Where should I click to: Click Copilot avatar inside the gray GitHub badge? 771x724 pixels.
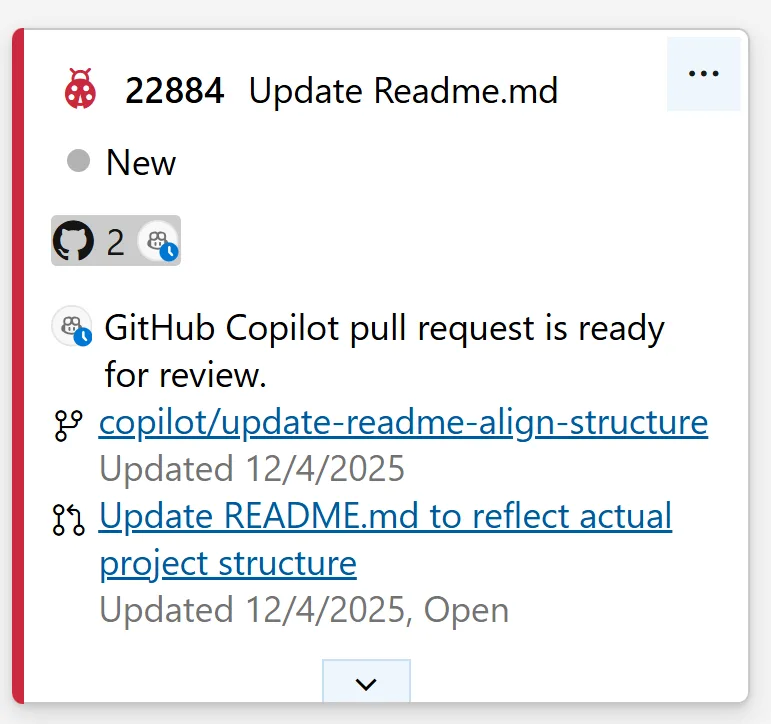pos(158,241)
